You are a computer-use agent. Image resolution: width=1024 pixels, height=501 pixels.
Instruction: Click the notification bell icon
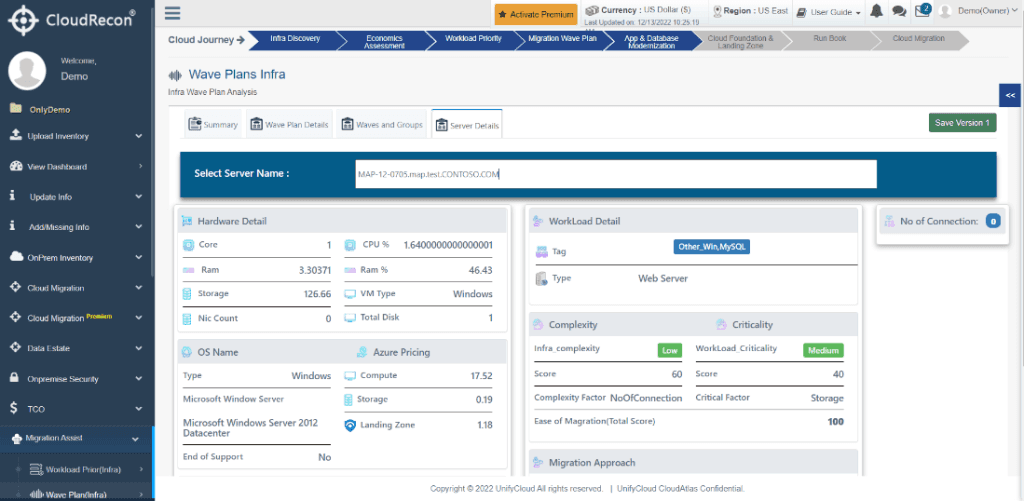point(876,11)
